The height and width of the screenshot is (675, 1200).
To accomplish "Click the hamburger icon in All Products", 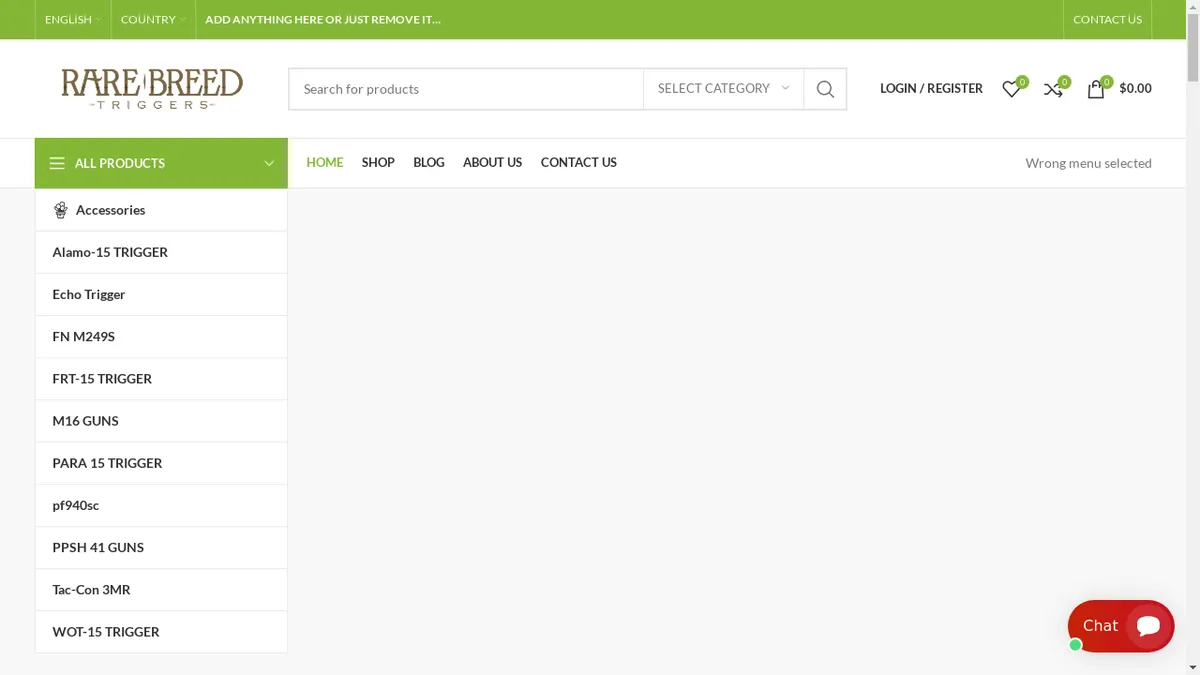I will pyautogui.click(x=57, y=163).
